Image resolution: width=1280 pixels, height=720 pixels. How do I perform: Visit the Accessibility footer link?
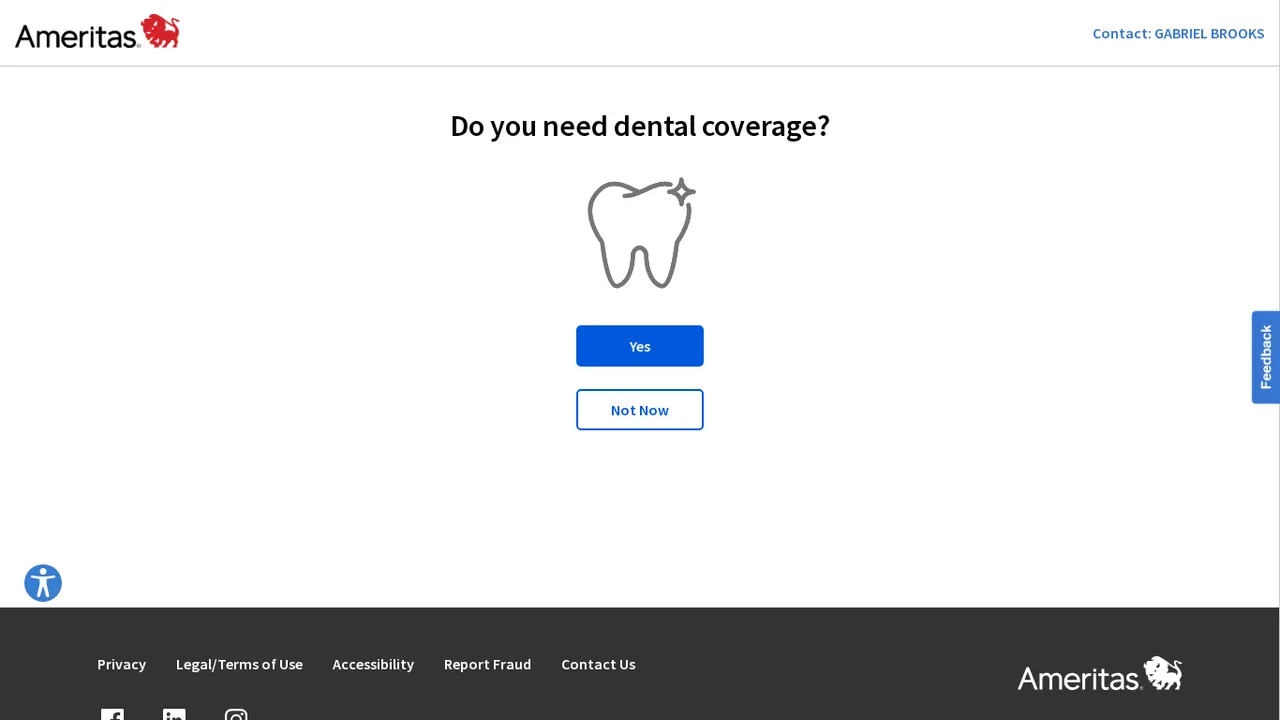pos(373,664)
